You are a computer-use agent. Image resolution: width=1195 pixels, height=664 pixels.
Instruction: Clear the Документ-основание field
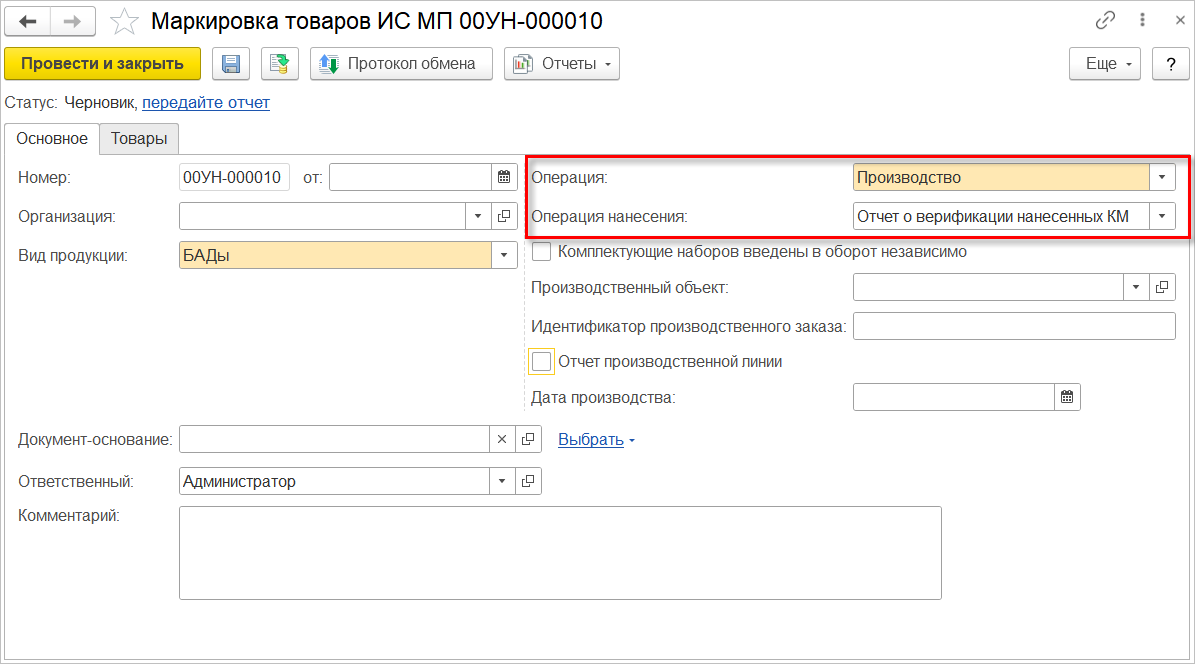click(503, 439)
